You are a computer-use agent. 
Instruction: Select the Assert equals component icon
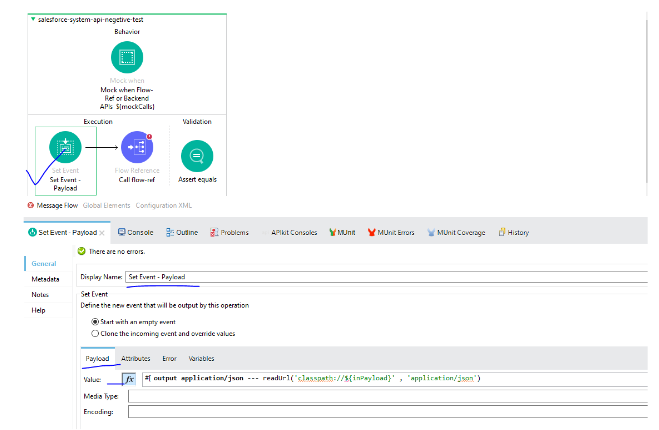(x=197, y=156)
